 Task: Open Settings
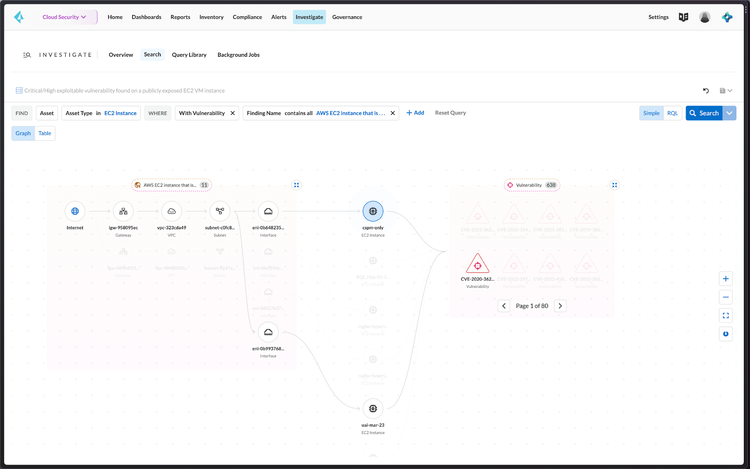[659, 17]
